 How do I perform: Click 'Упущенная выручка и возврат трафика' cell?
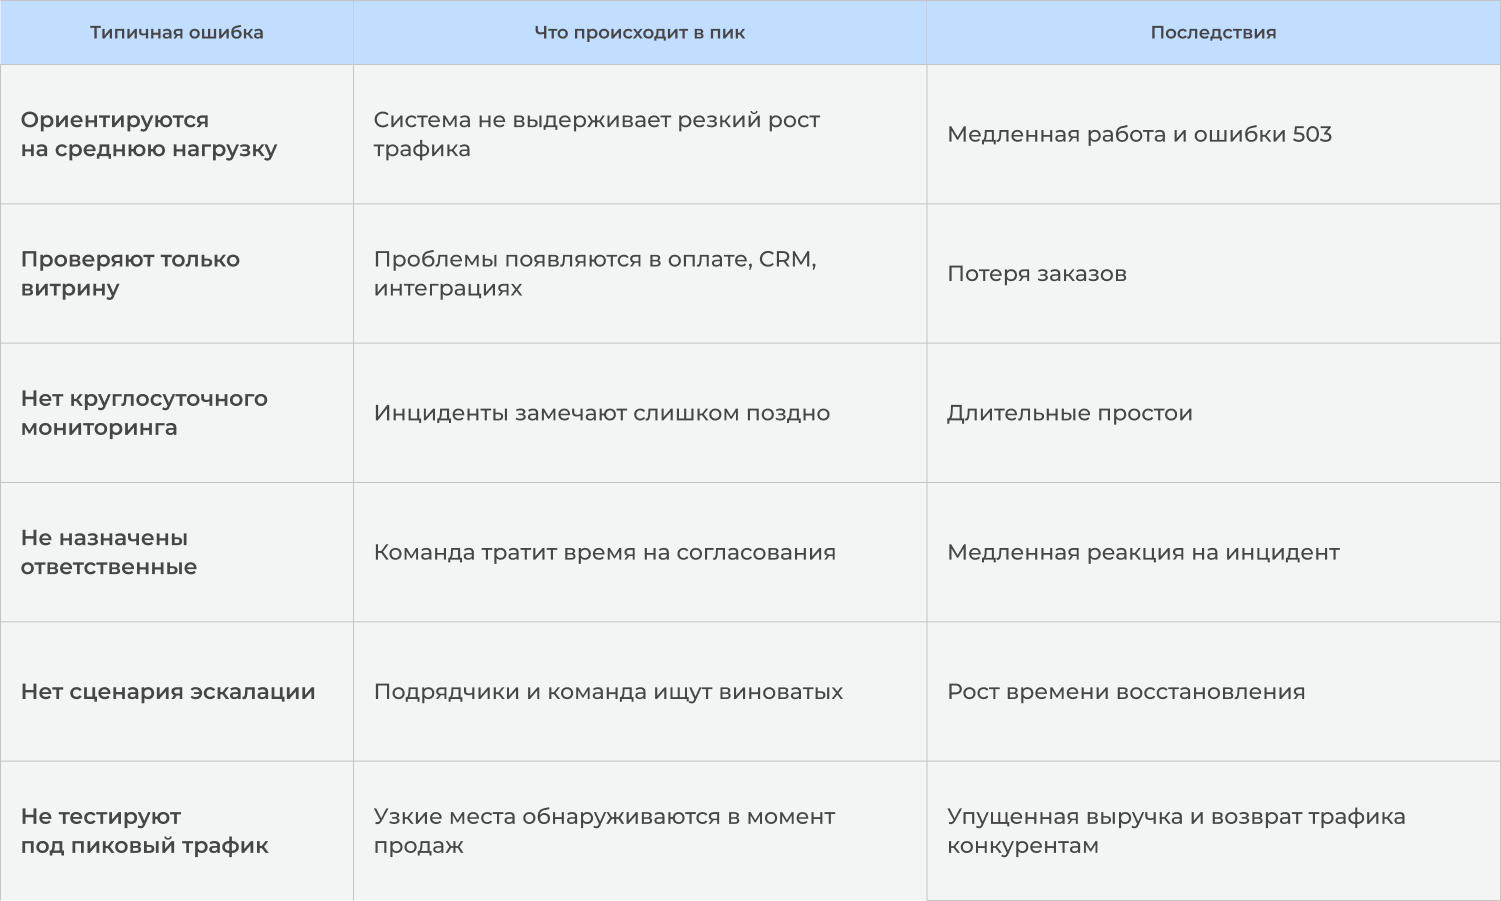tap(1213, 831)
